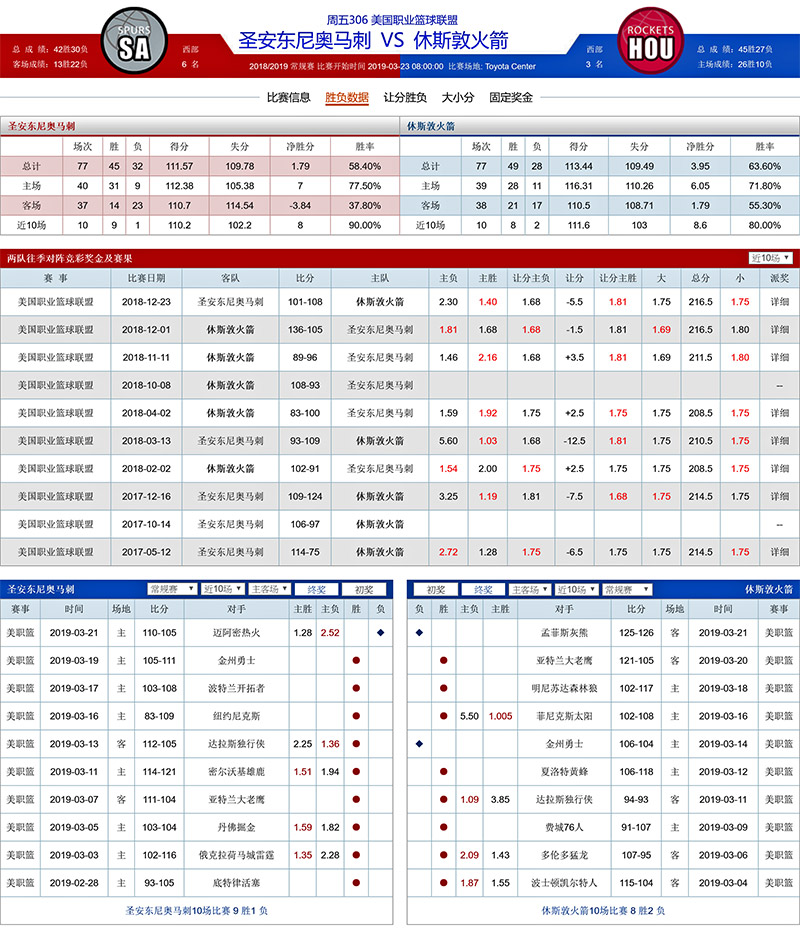The width and height of the screenshot is (800, 933).
Task: Open 近10场 dropdown in head-to-head header
Action: (x=770, y=258)
